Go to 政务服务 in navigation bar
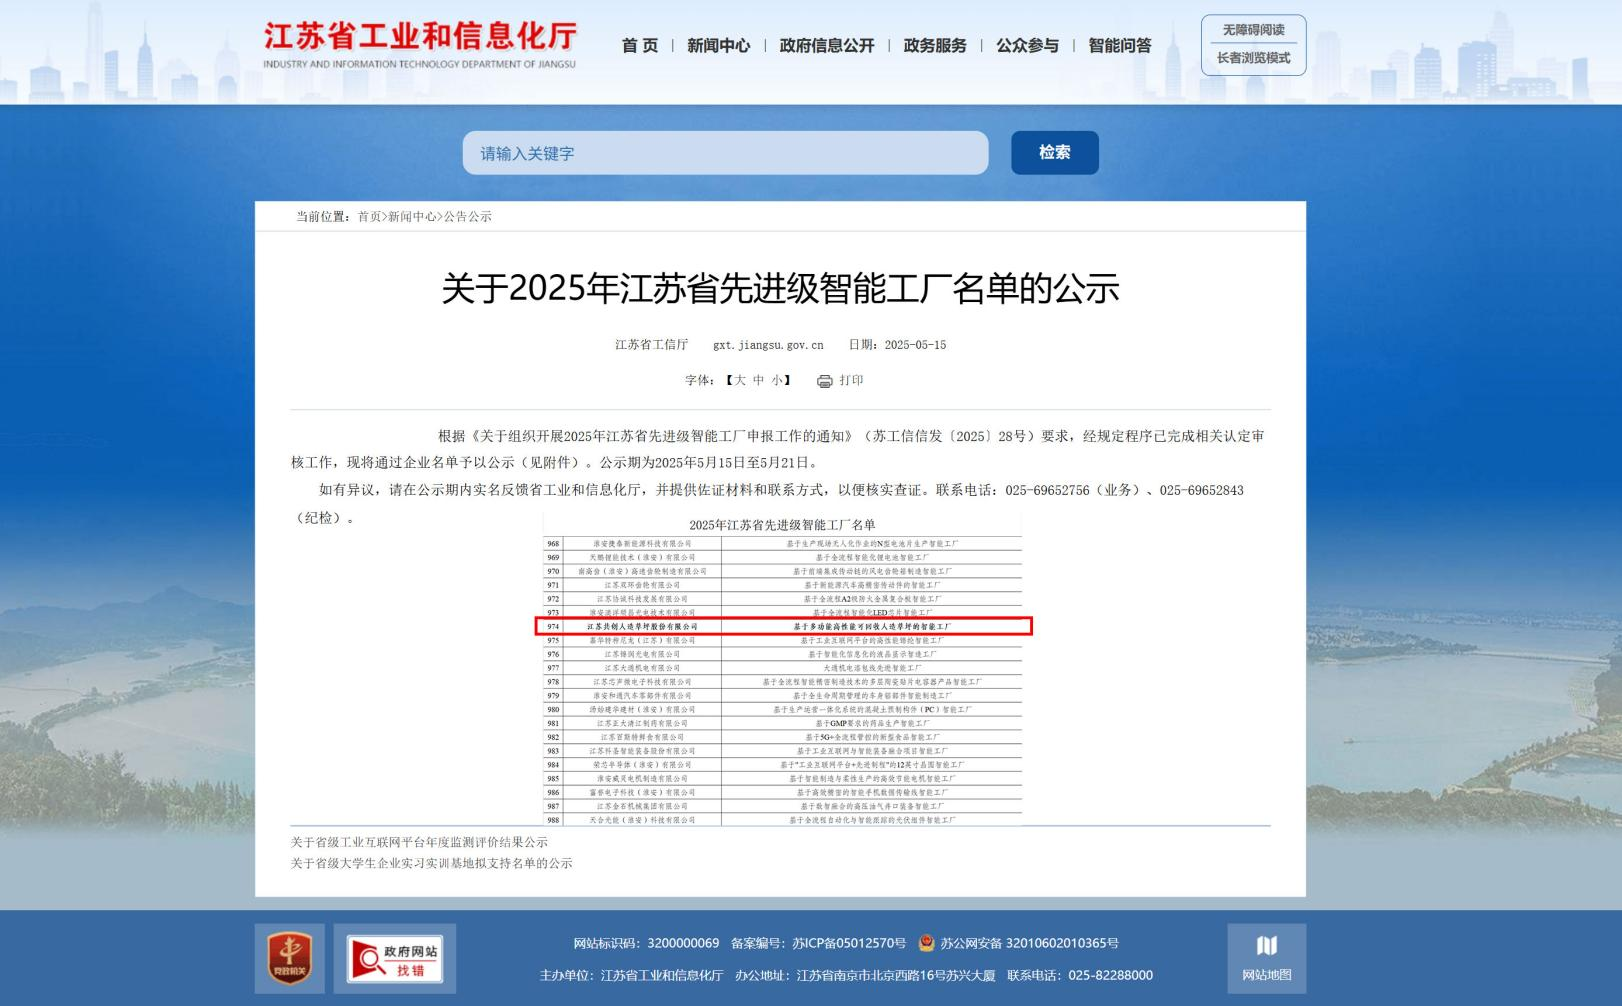The width and height of the screenshot is (1622, 1006). coord(935,46)
